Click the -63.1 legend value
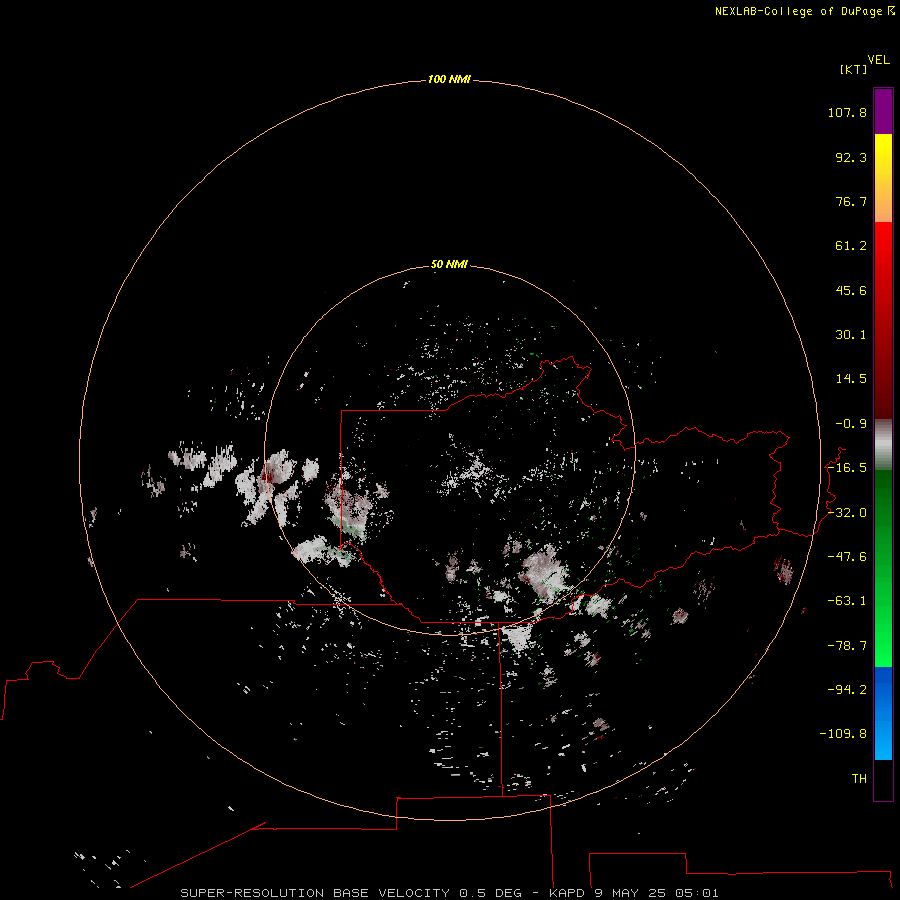Screen dimensions: 900x900 [x=847, y=601]
